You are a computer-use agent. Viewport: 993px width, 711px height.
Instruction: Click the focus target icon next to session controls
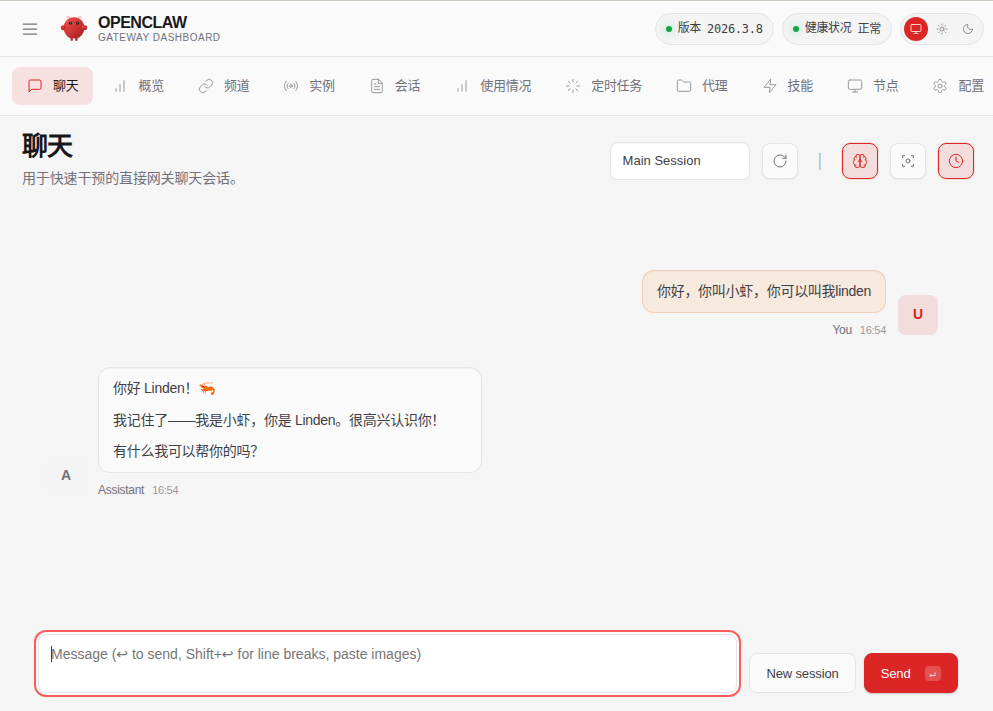pyautogui.click(x=907, y=161)
